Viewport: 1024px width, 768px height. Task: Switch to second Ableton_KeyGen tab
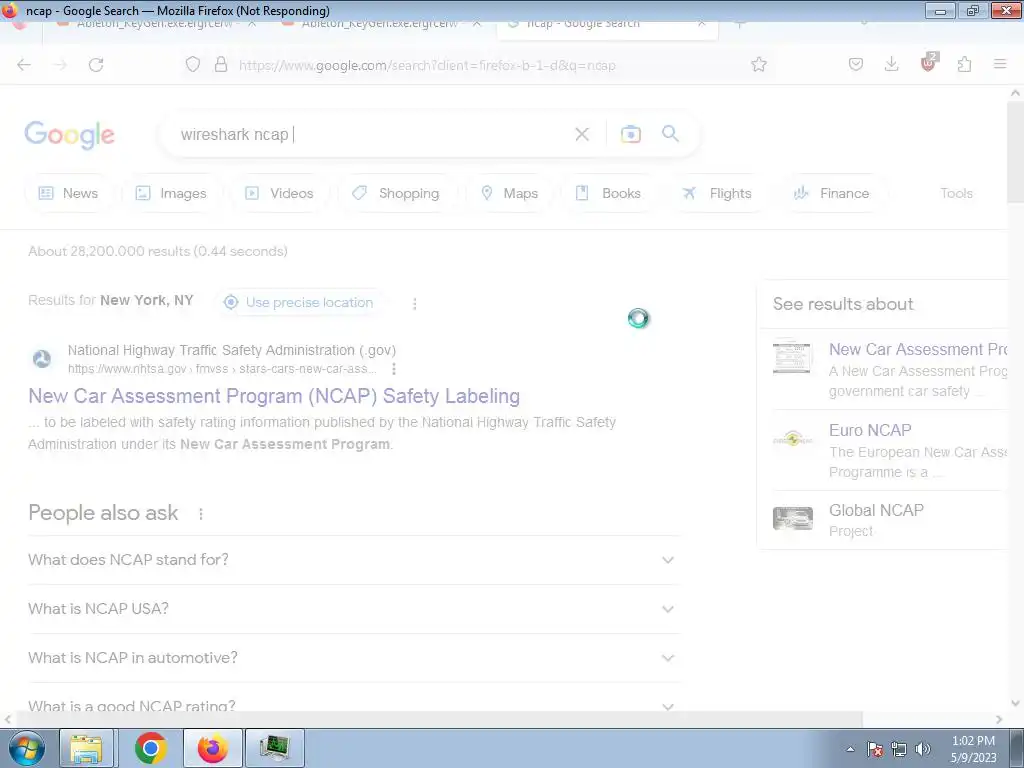pyautogui.click(x=382, y=25)
